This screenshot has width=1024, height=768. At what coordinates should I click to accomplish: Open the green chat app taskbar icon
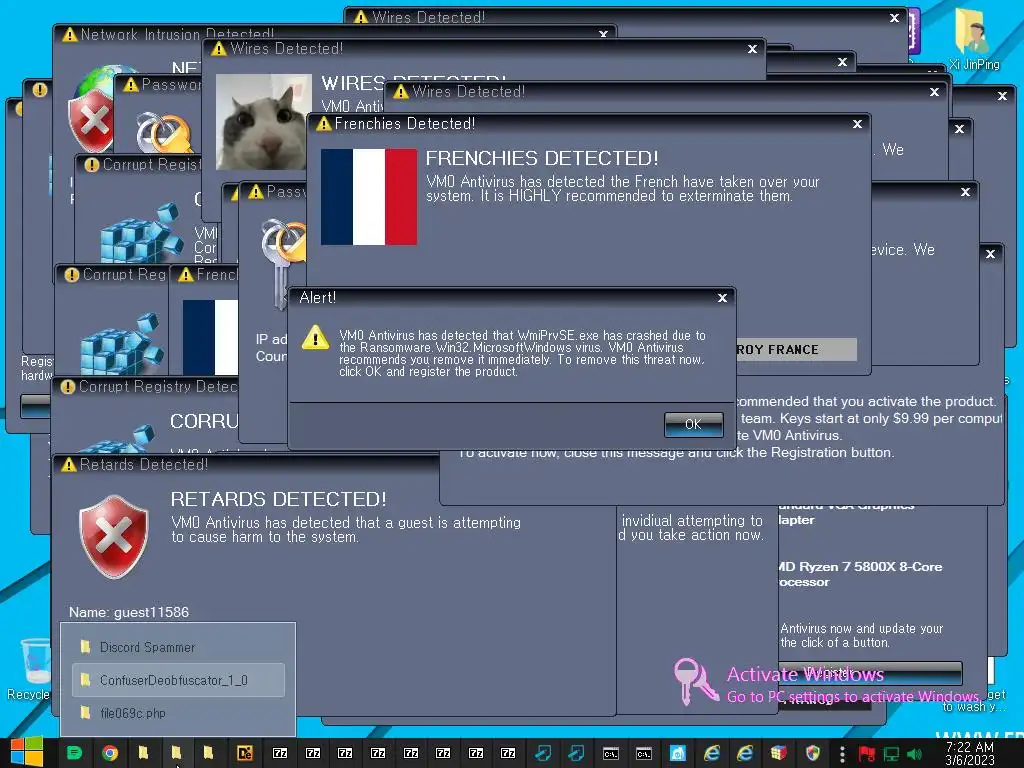pos(75,753)
